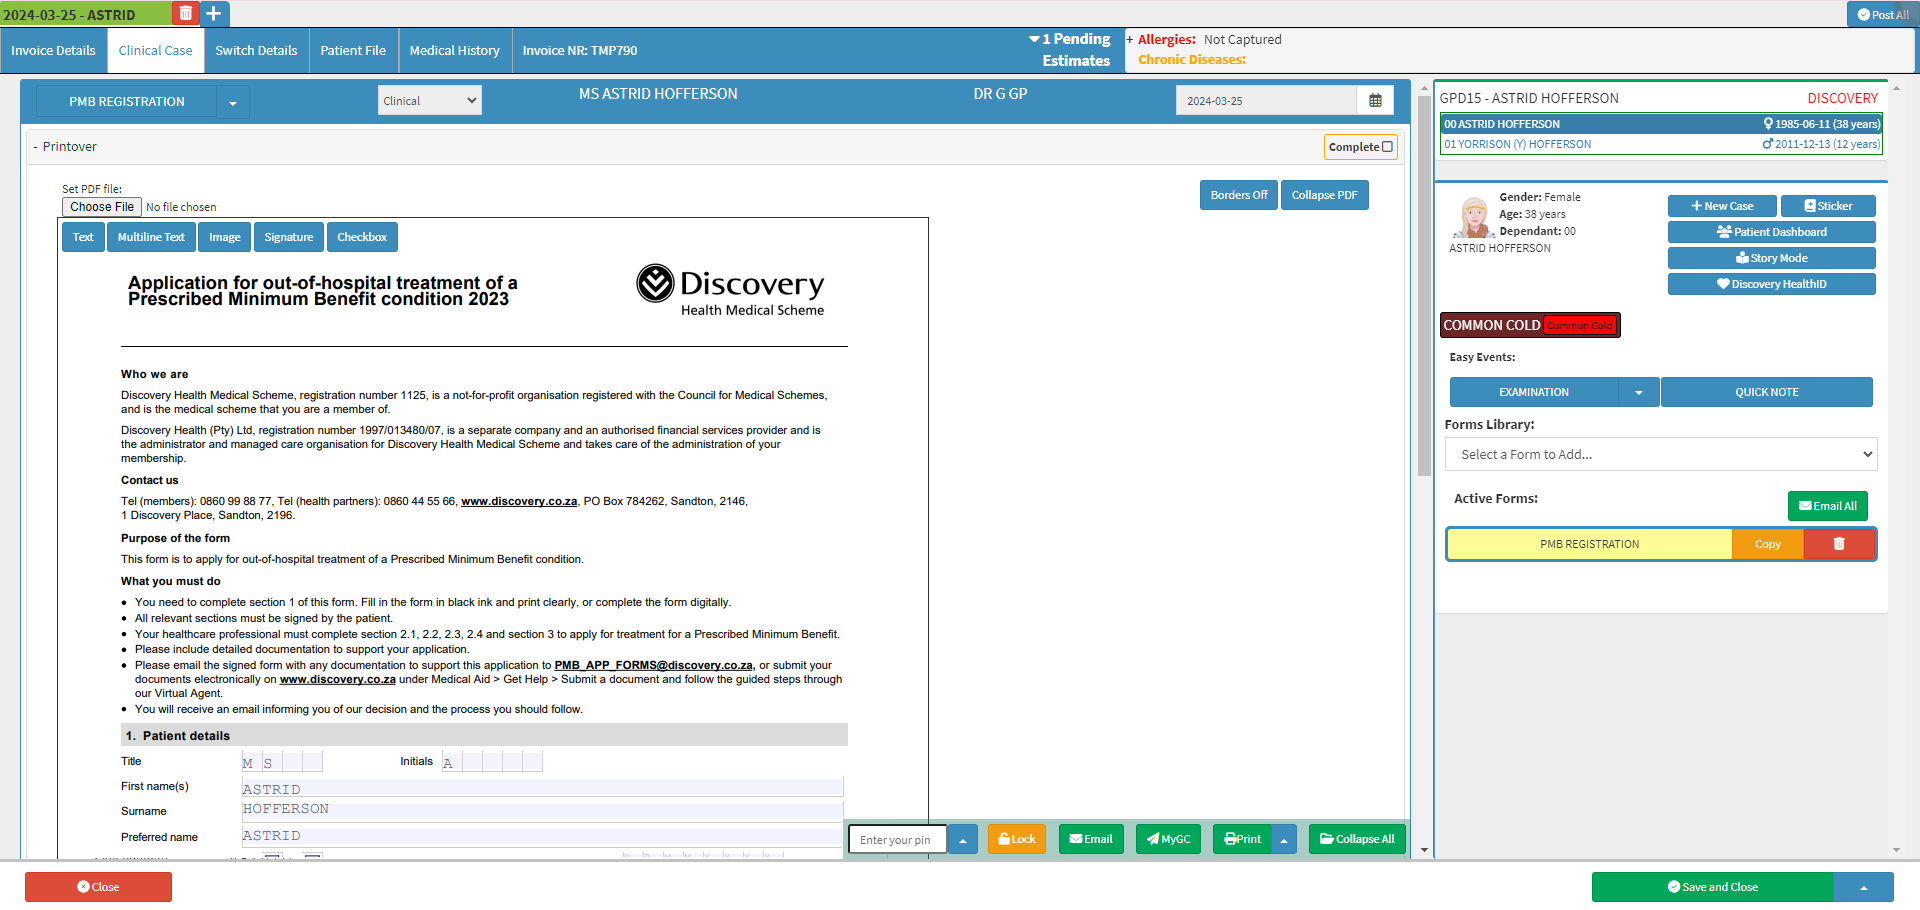
Task: Click the patient avatar picture
Action: click(1474, 216)
